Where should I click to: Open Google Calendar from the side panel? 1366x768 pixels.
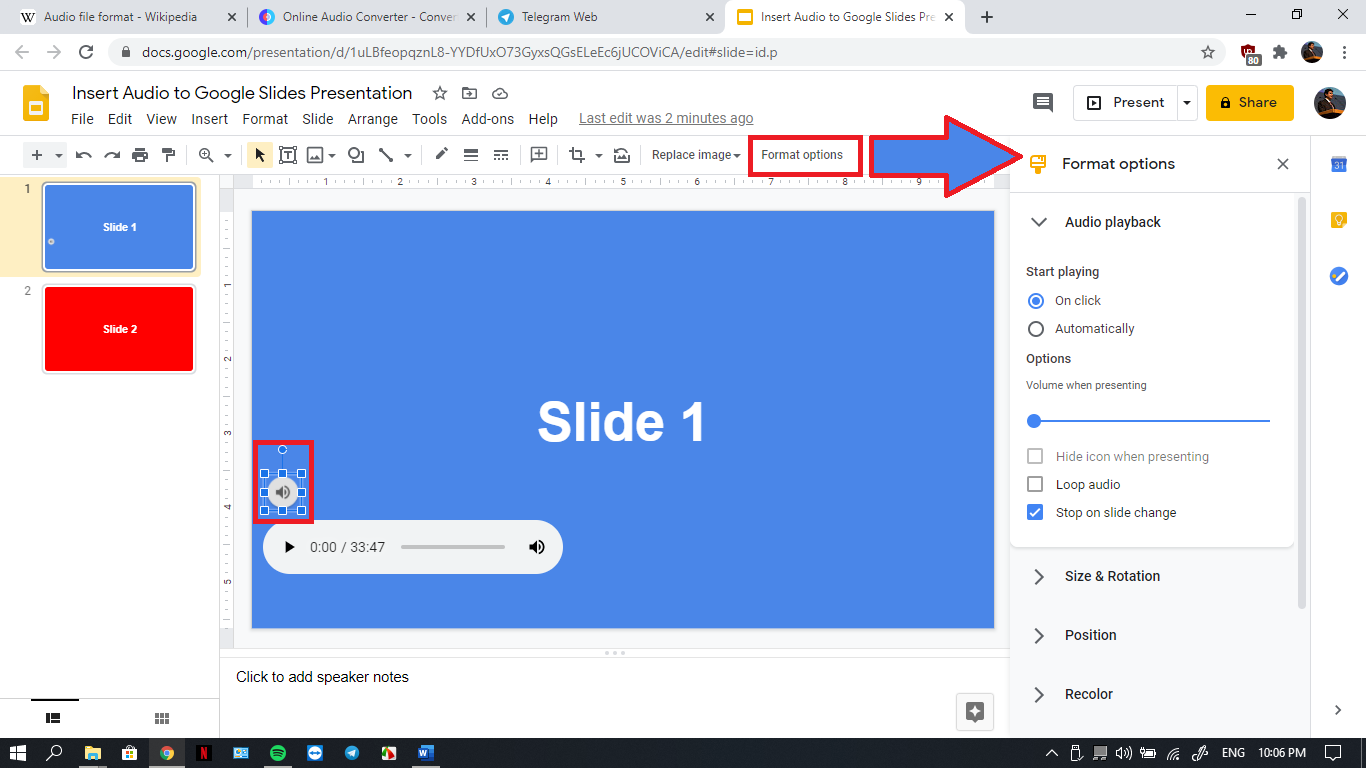(1338, 164)
